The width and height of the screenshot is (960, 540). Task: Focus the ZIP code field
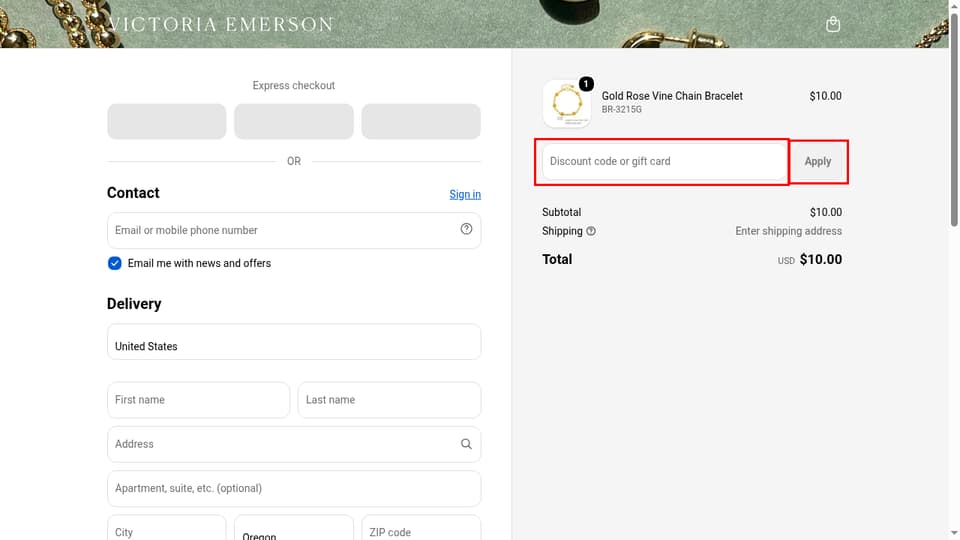(x=421, y=528)
